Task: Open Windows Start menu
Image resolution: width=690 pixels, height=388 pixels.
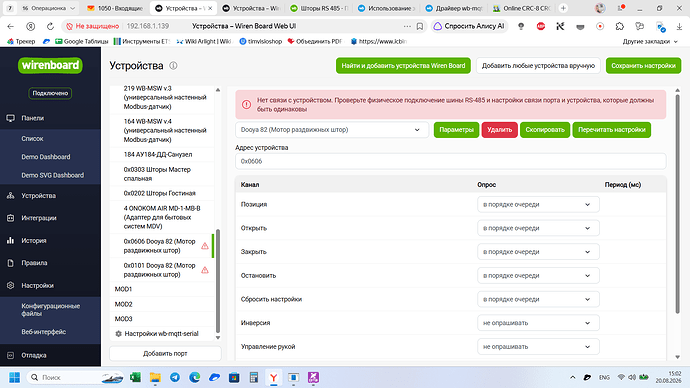Action: coord(15,377)
